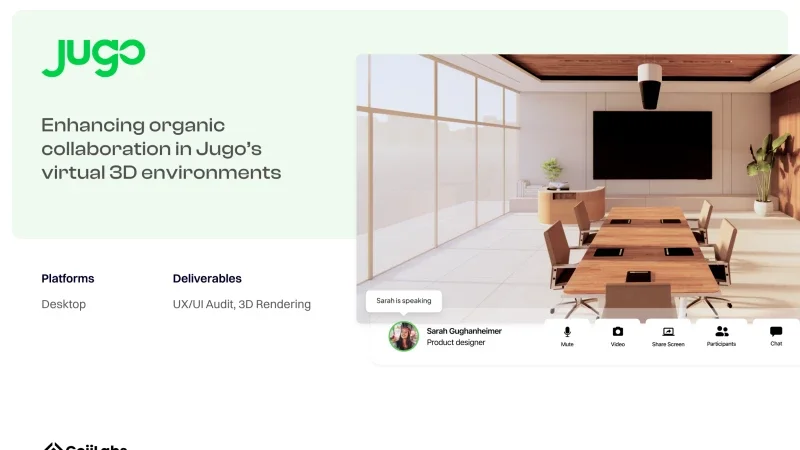Toggle the Video camera icon
The height and width of the screenshot is (450, 800).
coord(617,332)
